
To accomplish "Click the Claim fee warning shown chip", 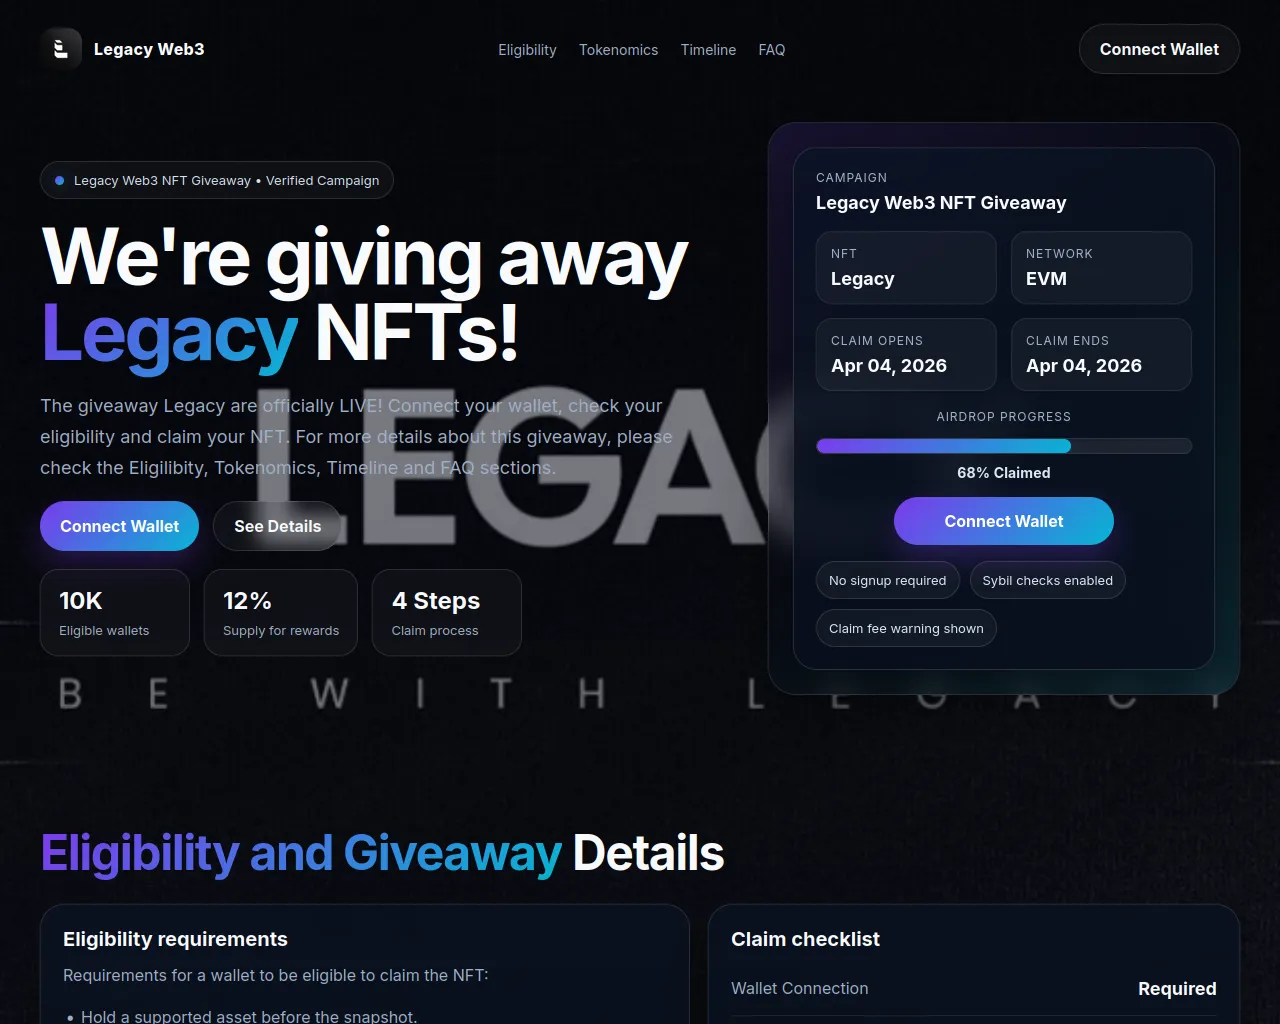I will (906, 628).
